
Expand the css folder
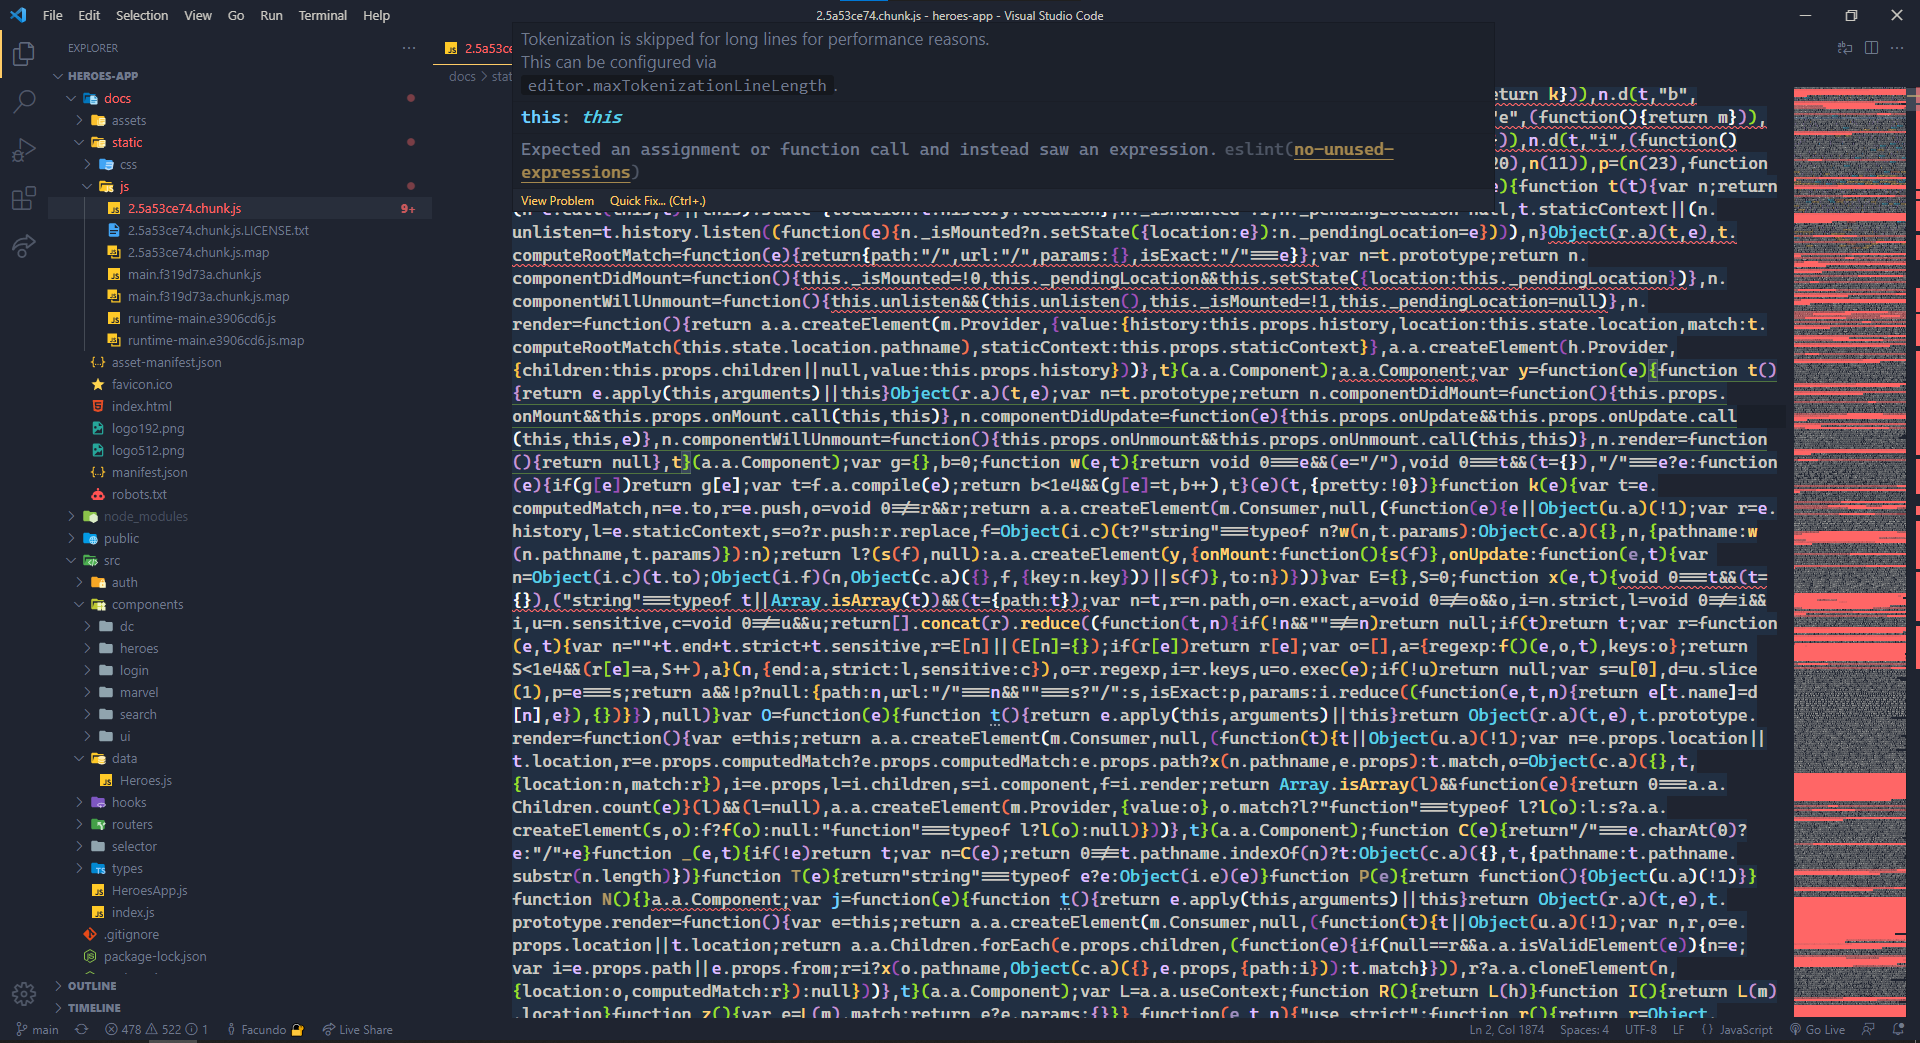coord(128,164)
